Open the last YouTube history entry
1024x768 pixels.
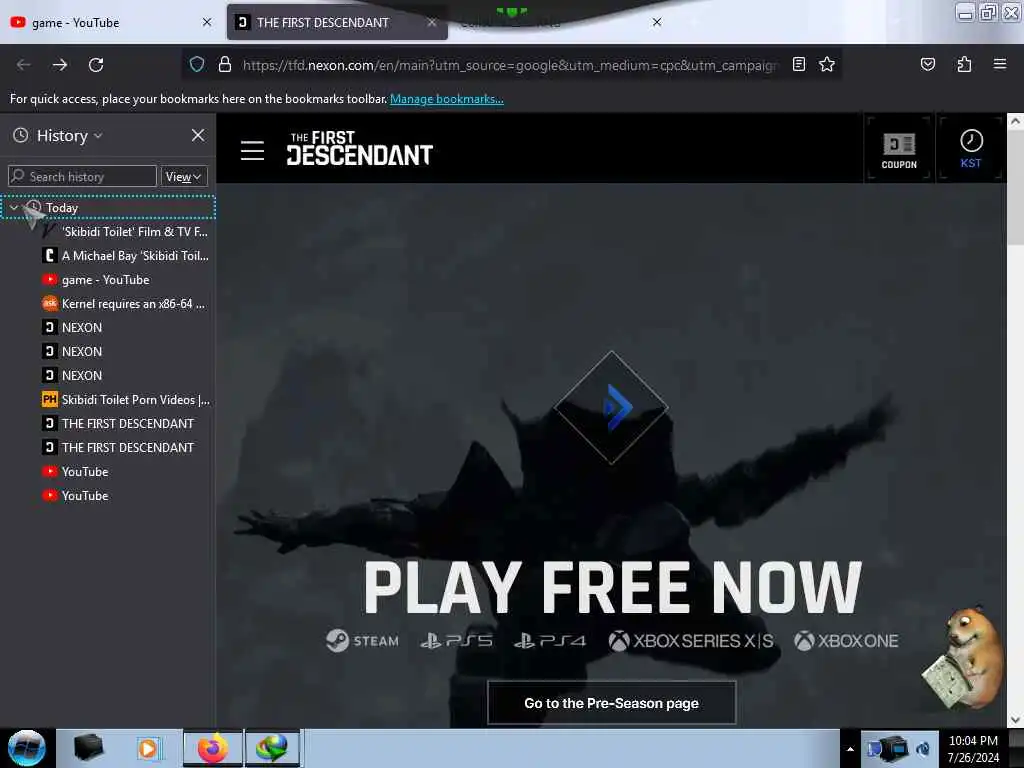(x=76, y=495)
